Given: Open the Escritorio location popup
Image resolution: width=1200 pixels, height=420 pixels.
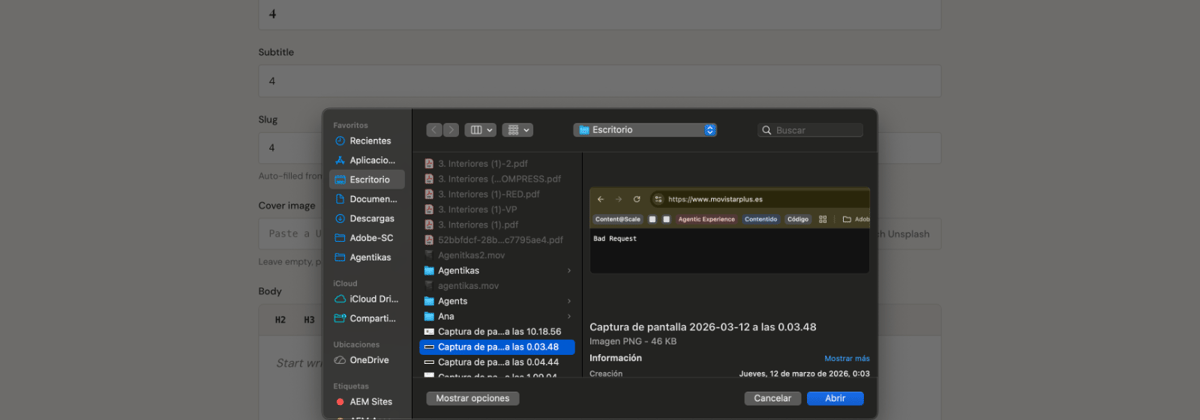Looking at the screenshot, I should coord(645,130).
